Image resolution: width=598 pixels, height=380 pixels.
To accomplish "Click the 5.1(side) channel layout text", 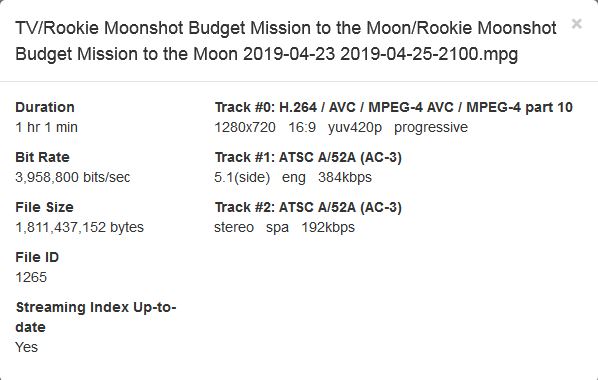I will click(x=242, y=177).
